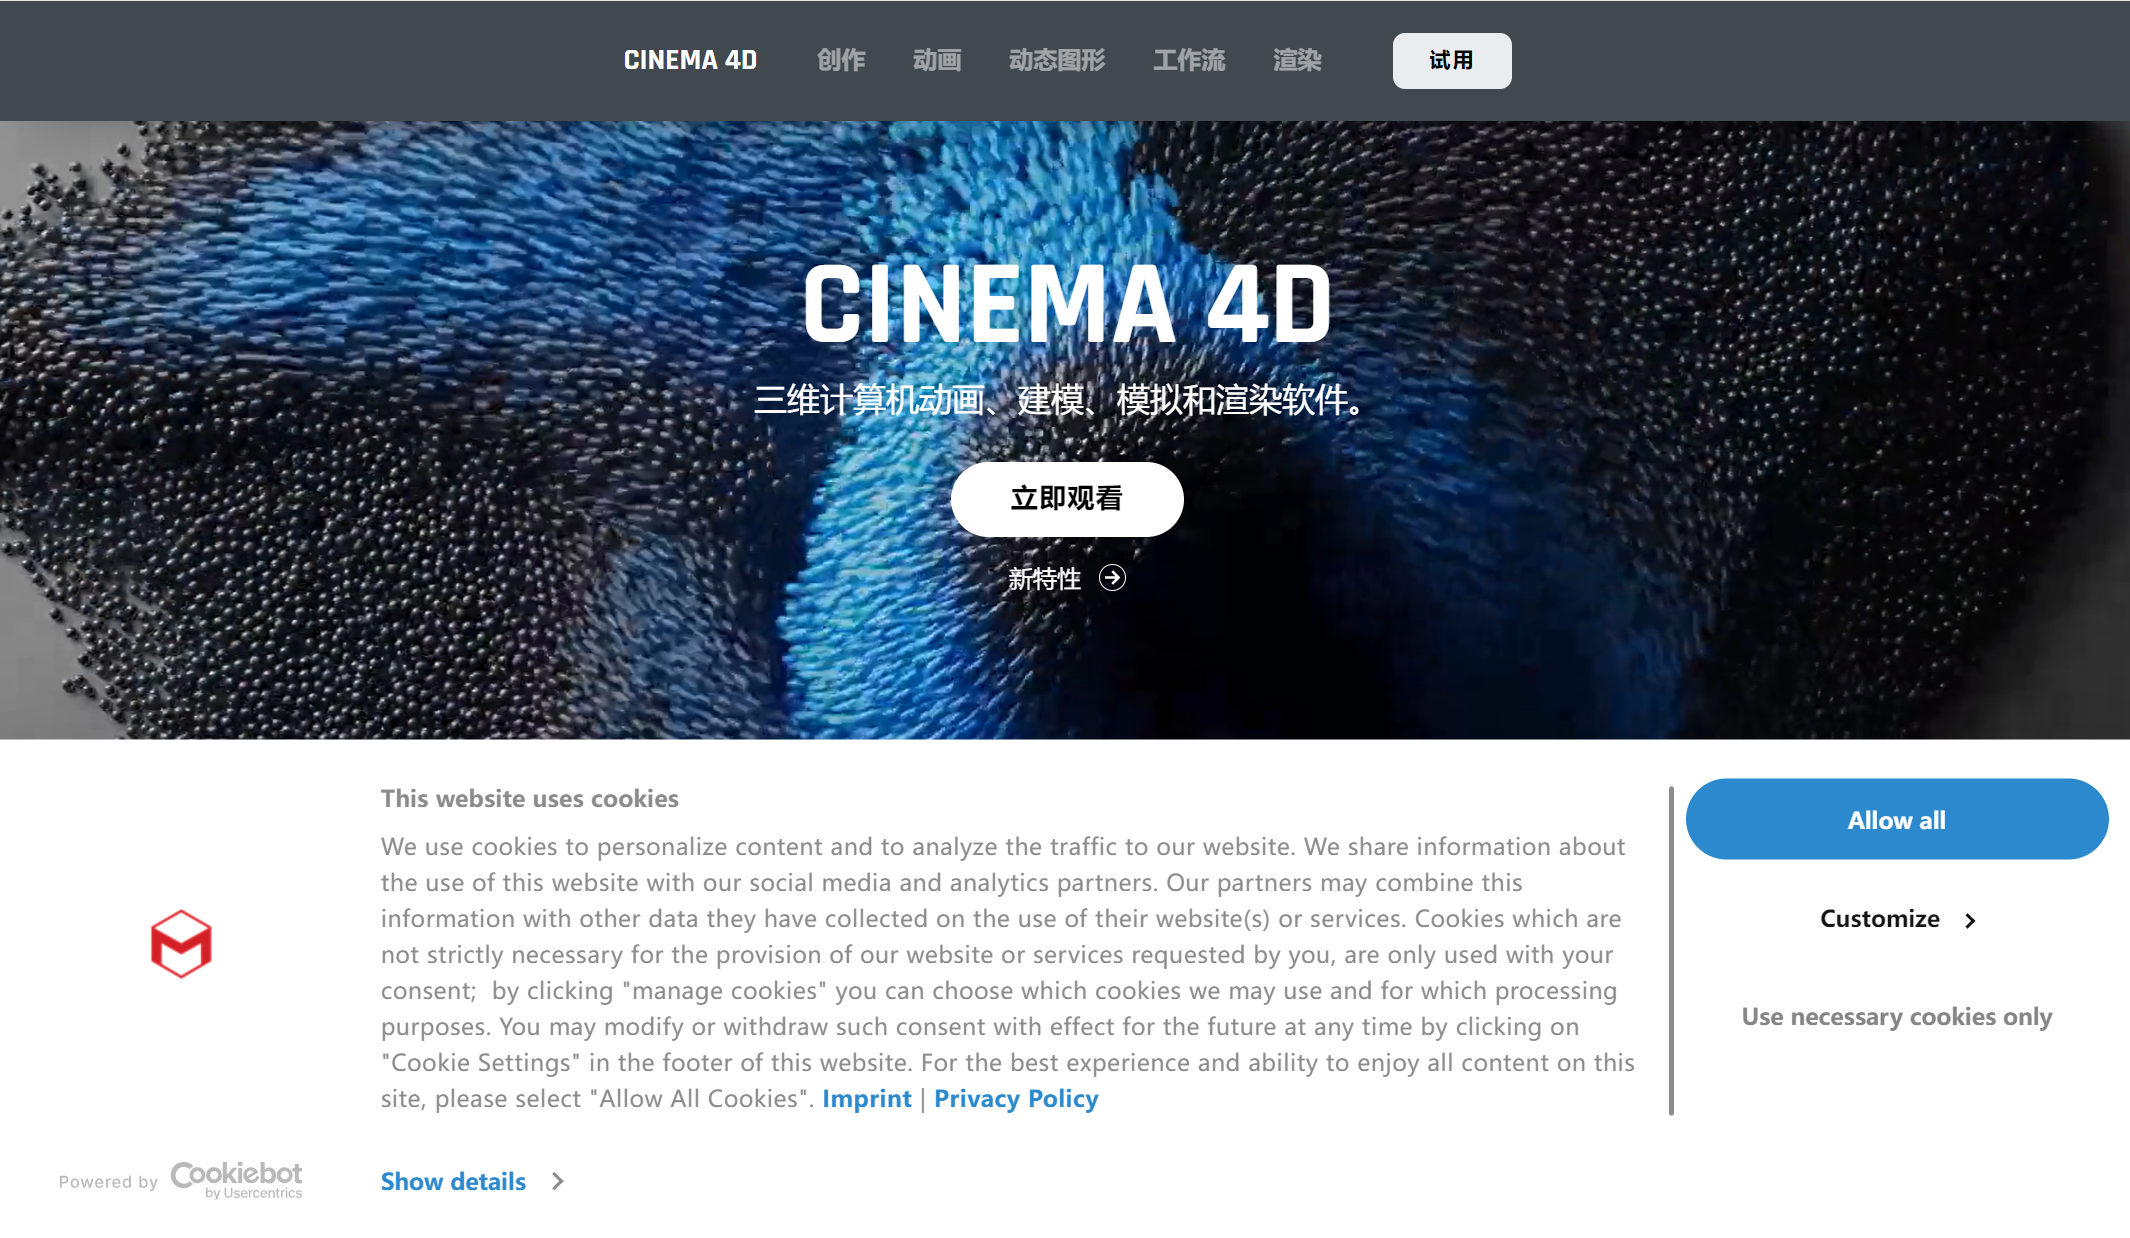
Task: Open the 工作流 menu item
Action: click(x=1189, y=60)
